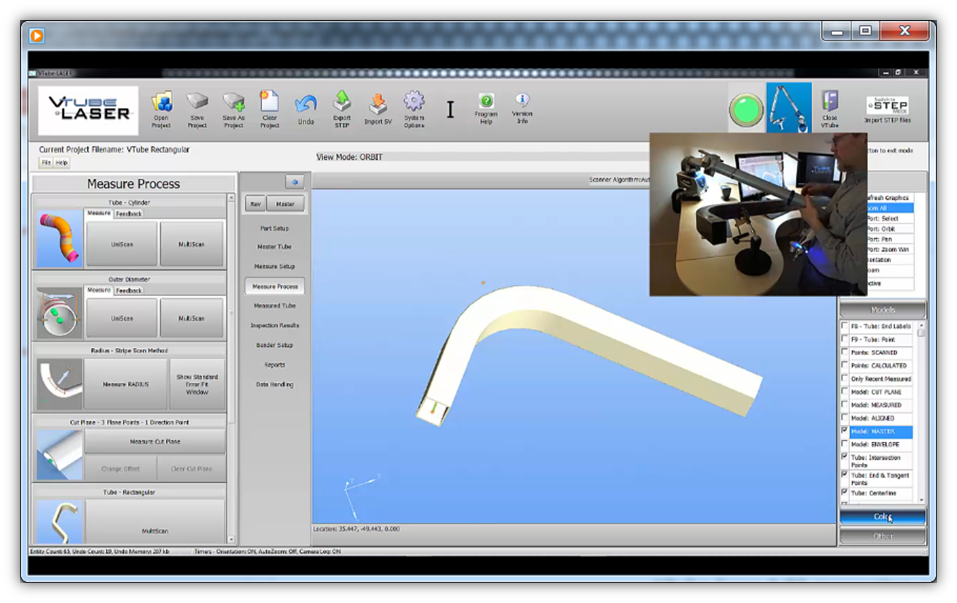Click the Export STEP icon
This screenshot has height=603, width=957.
pyautogui.click(x=342, y=102)
